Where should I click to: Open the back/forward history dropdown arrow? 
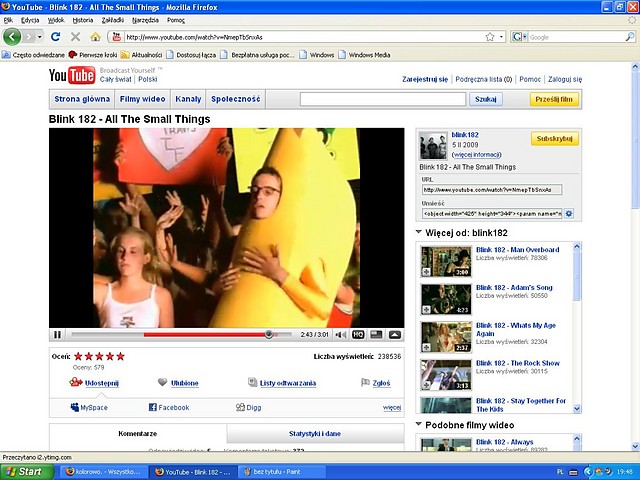(40, 37)
